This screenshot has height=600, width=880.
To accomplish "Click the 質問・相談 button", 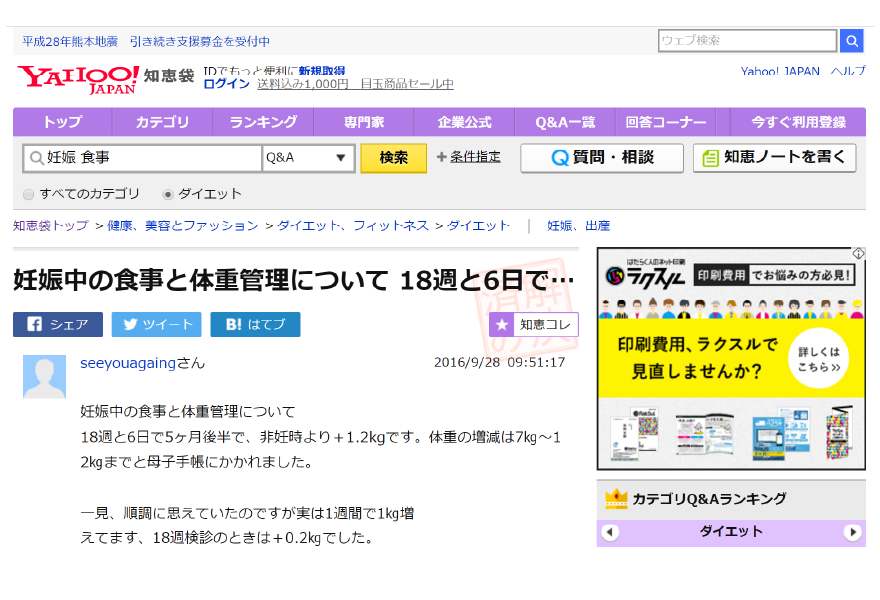I will [602, 158].
